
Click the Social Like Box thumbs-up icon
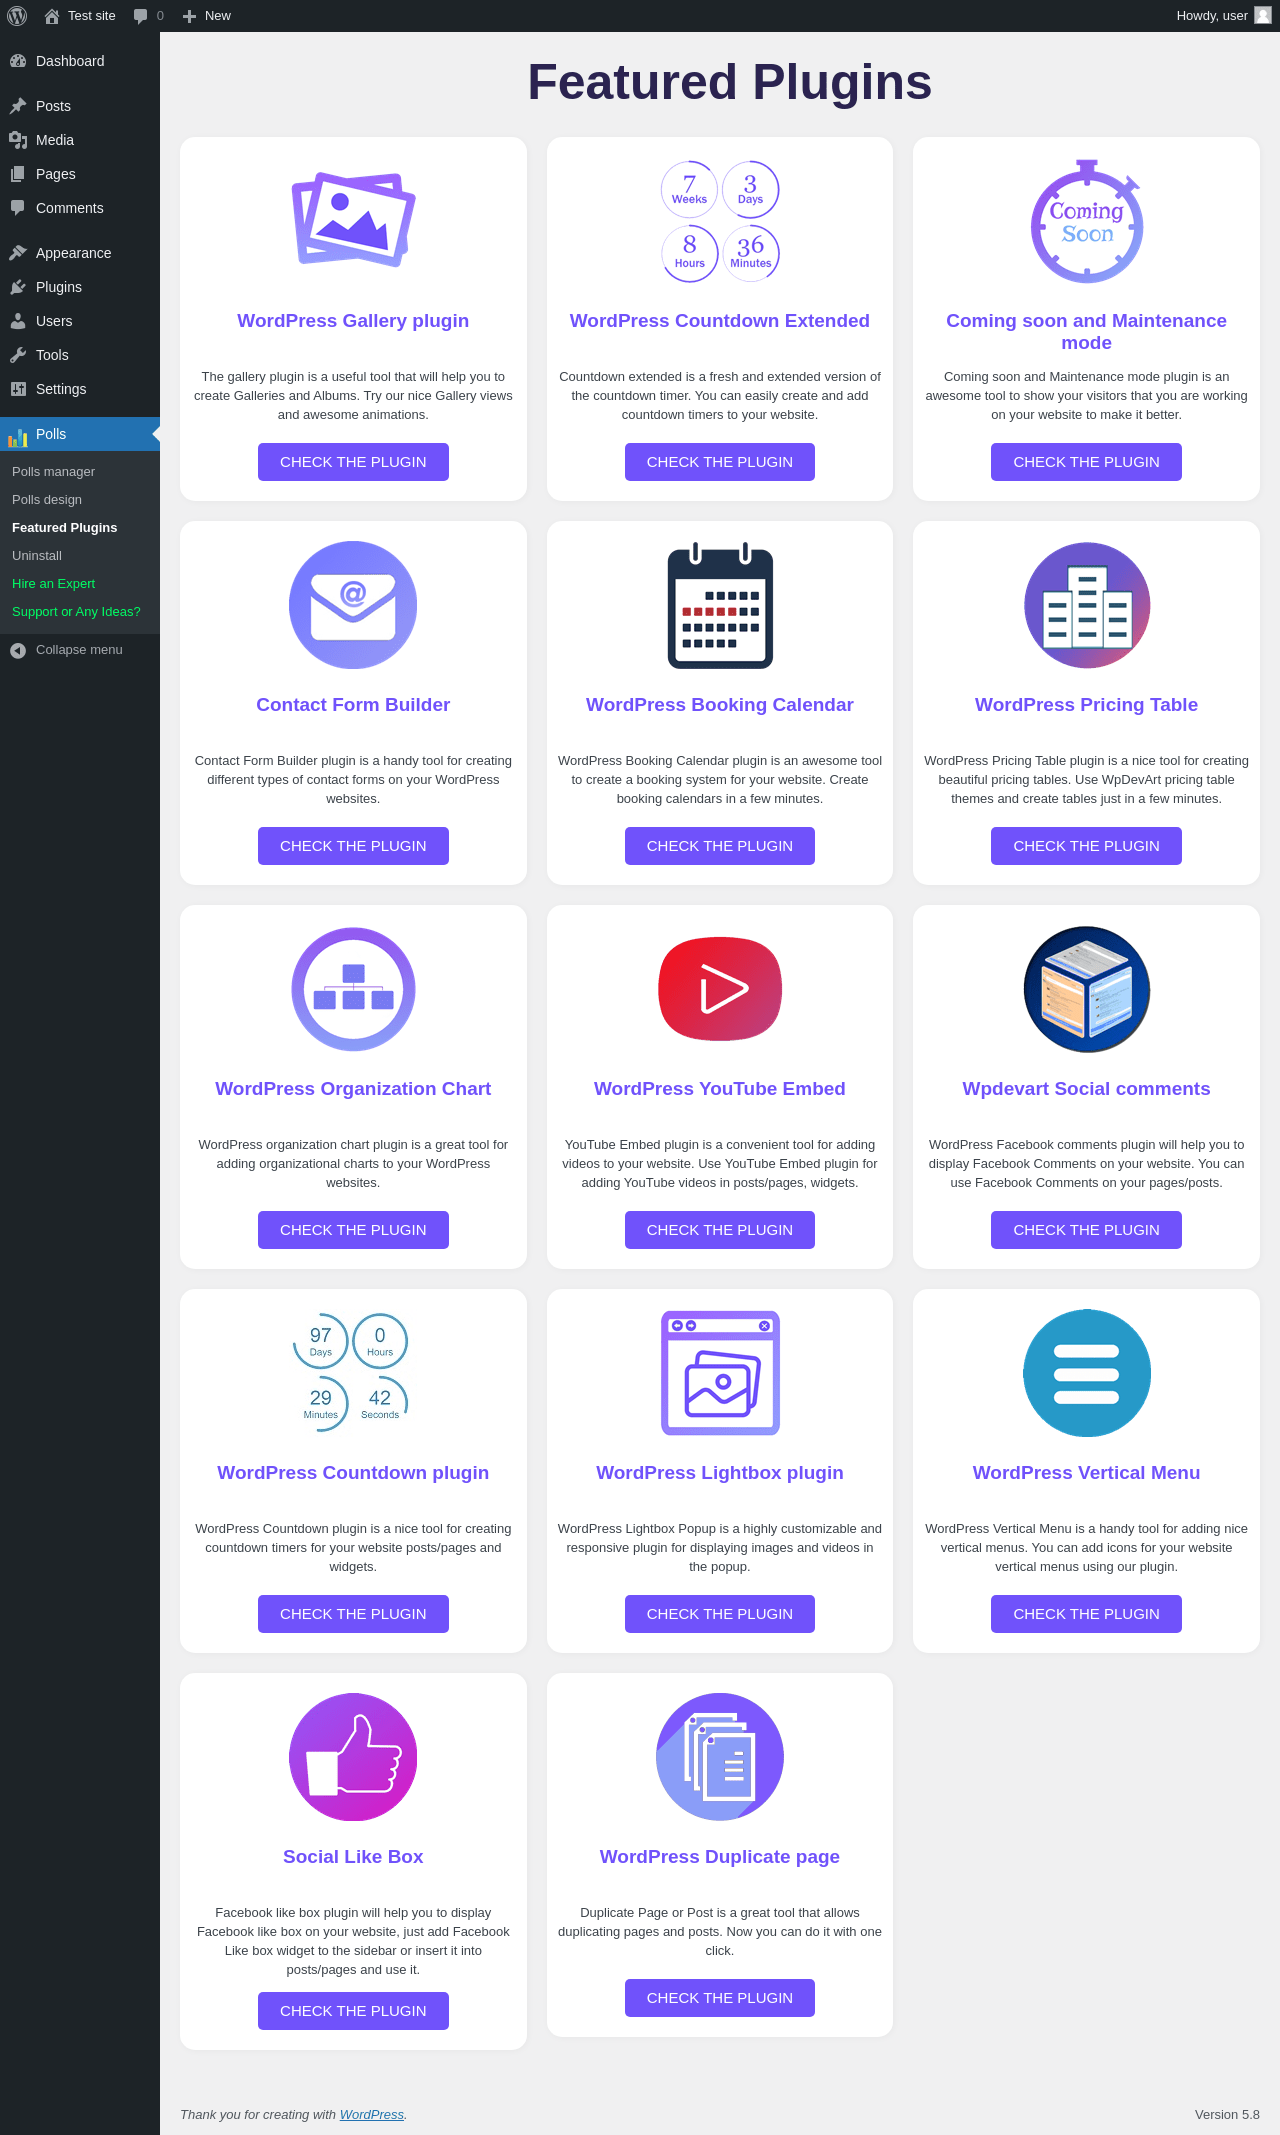(x=353, y=1757)
